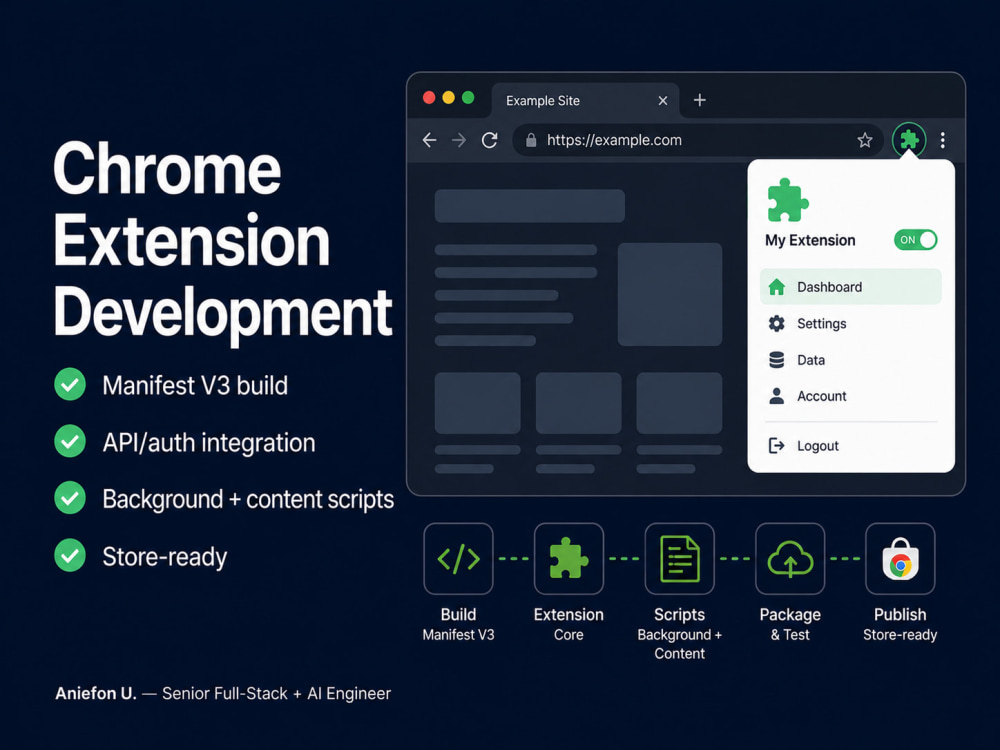The image size is (1000, 750).
Task: Click the "Background + content scripts" text
Action: coord(248,499)
